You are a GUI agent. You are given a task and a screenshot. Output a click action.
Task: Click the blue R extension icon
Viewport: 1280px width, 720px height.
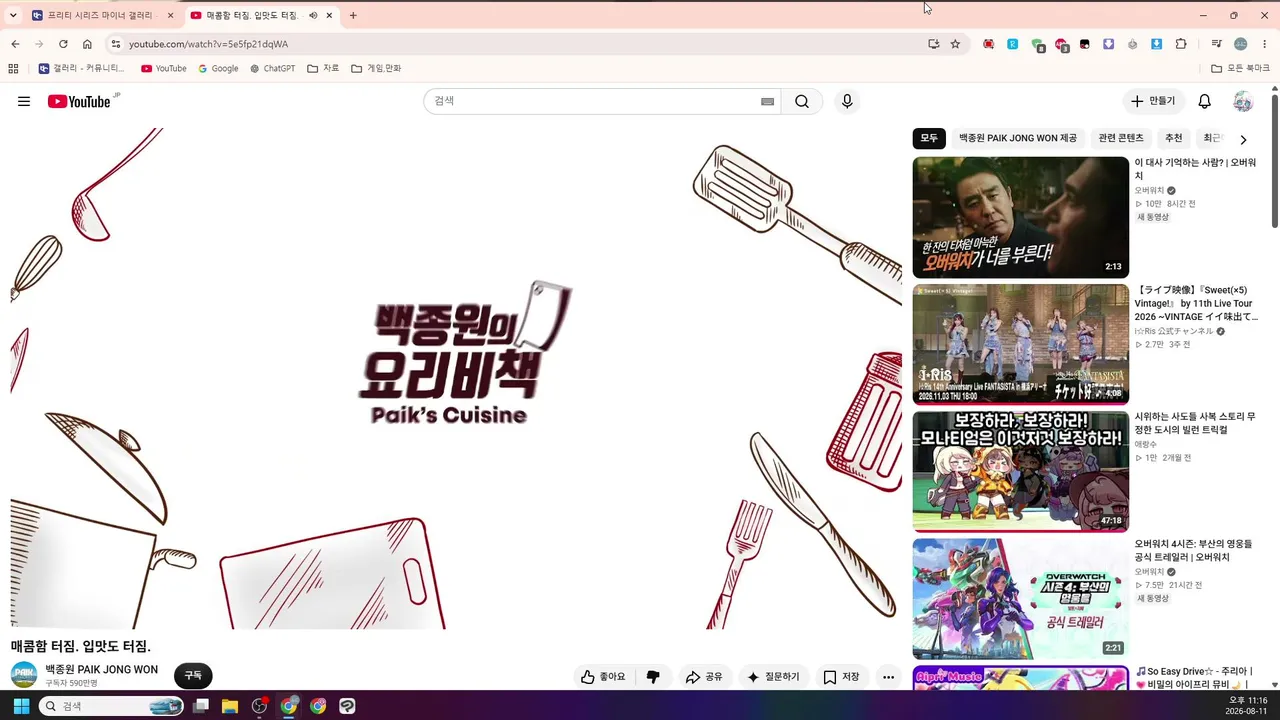point(1012,44)
